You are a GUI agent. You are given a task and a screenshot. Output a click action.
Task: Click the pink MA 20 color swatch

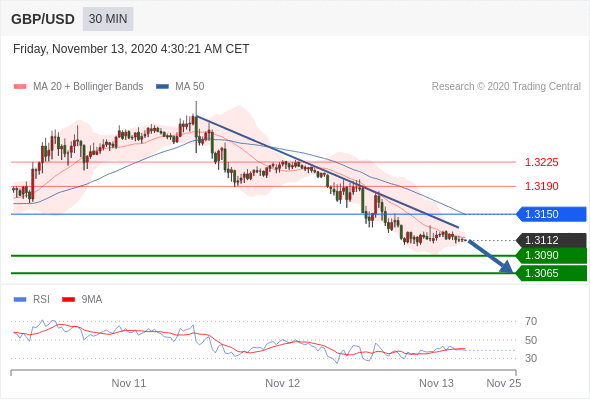pyautogui.click(x=20, y=87)
